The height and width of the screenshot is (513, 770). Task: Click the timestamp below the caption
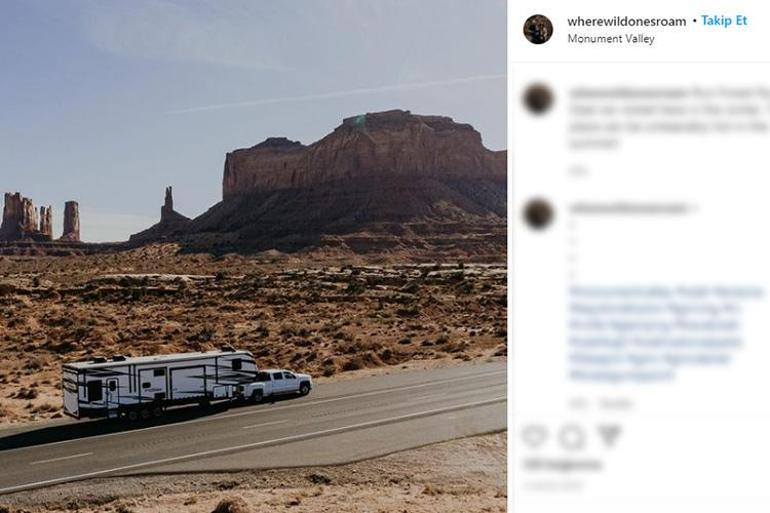pos(578,171)
